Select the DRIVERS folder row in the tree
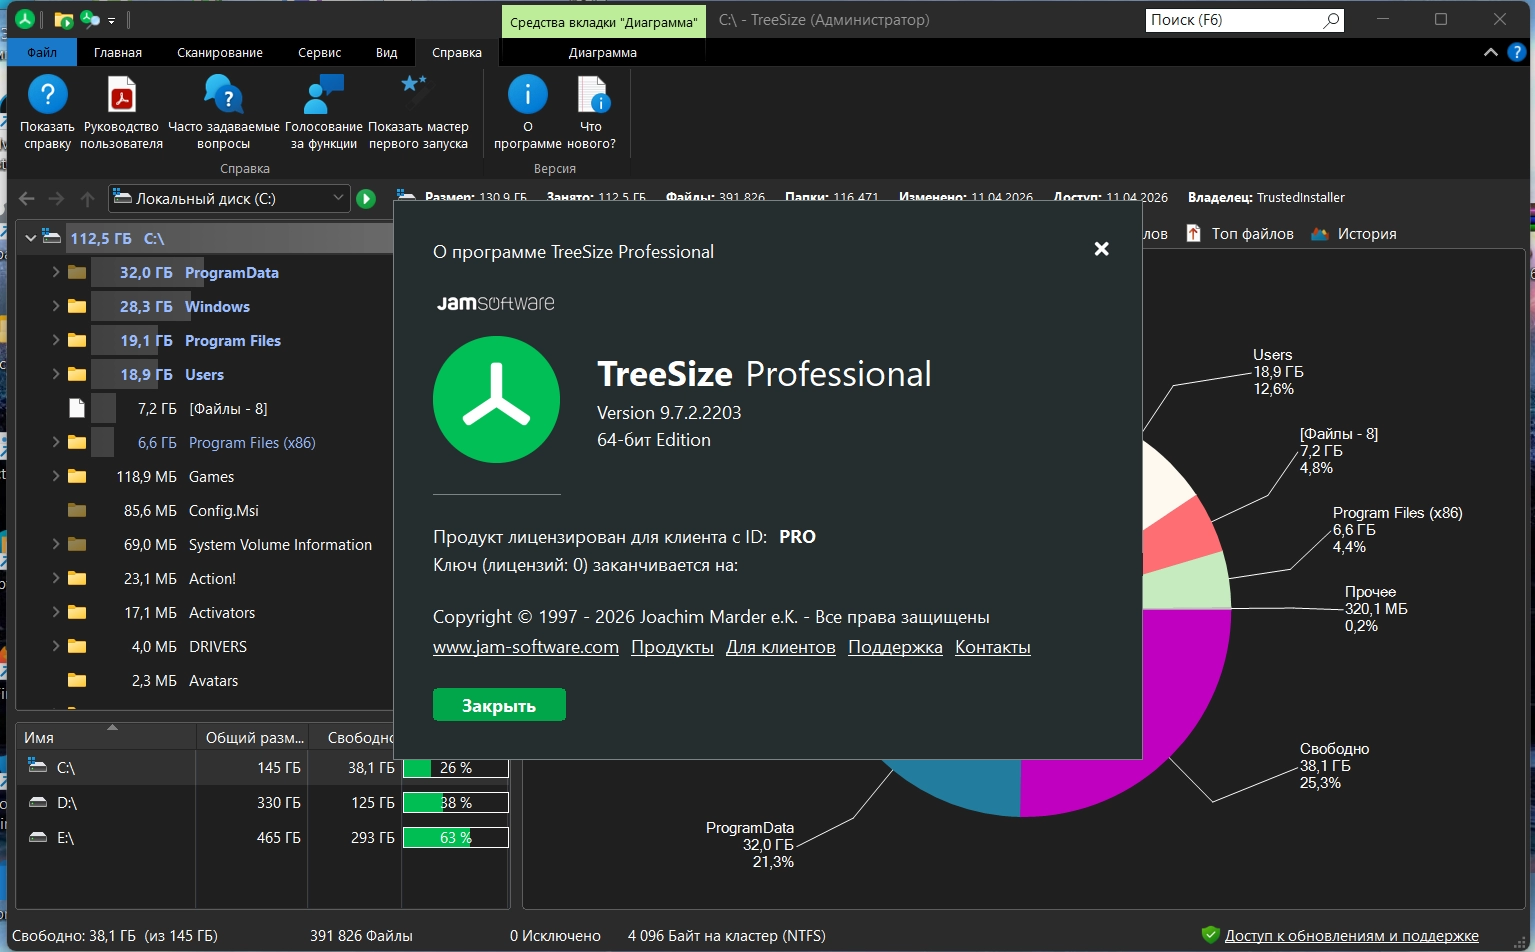 [204, 646]
